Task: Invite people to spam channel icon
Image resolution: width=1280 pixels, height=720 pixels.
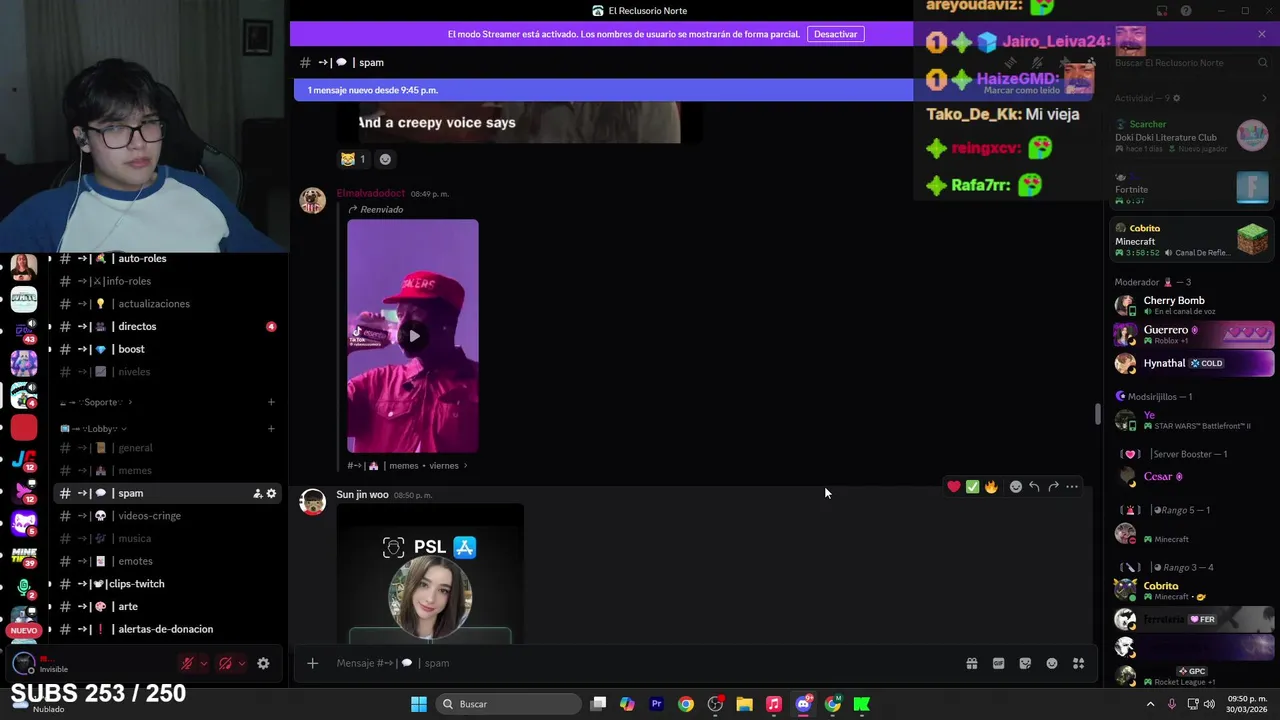Action: pos(257,494)
